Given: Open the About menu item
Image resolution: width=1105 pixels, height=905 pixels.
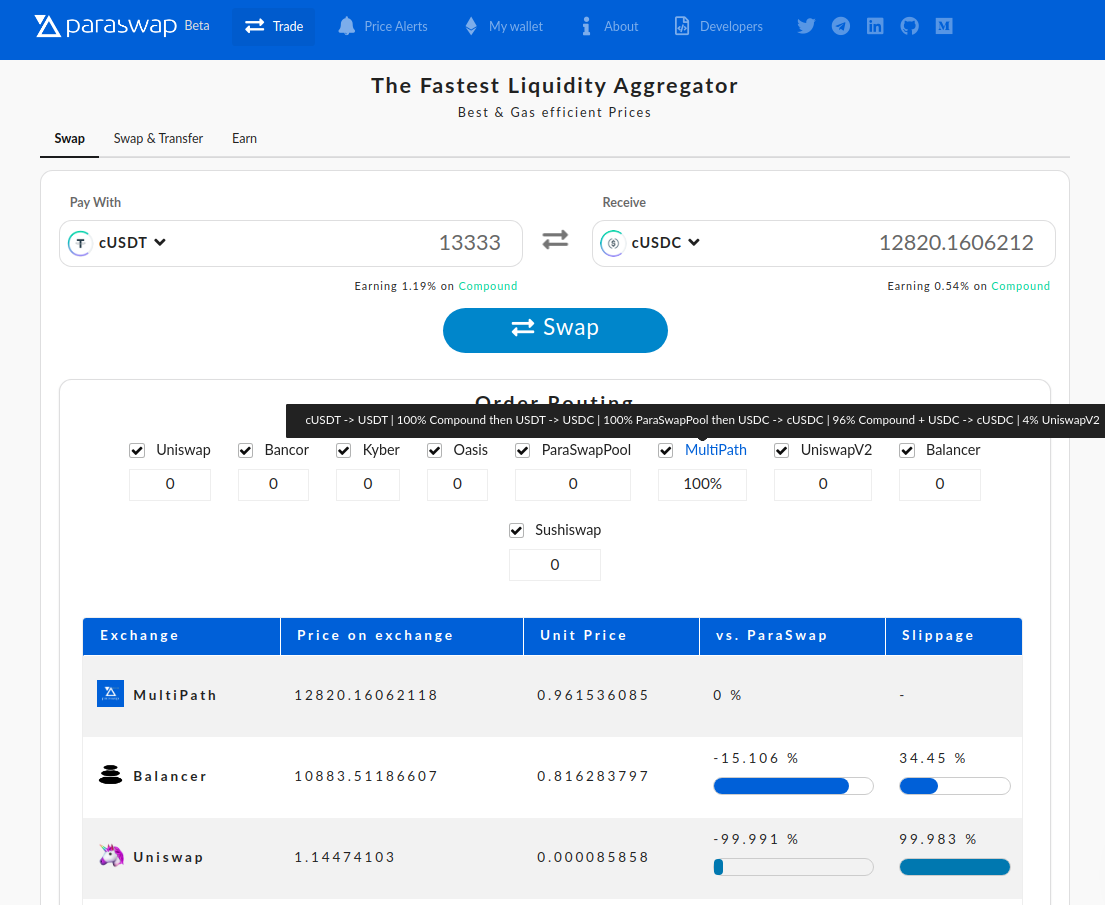Looking at the screenshot, I should tap(610, 26).
